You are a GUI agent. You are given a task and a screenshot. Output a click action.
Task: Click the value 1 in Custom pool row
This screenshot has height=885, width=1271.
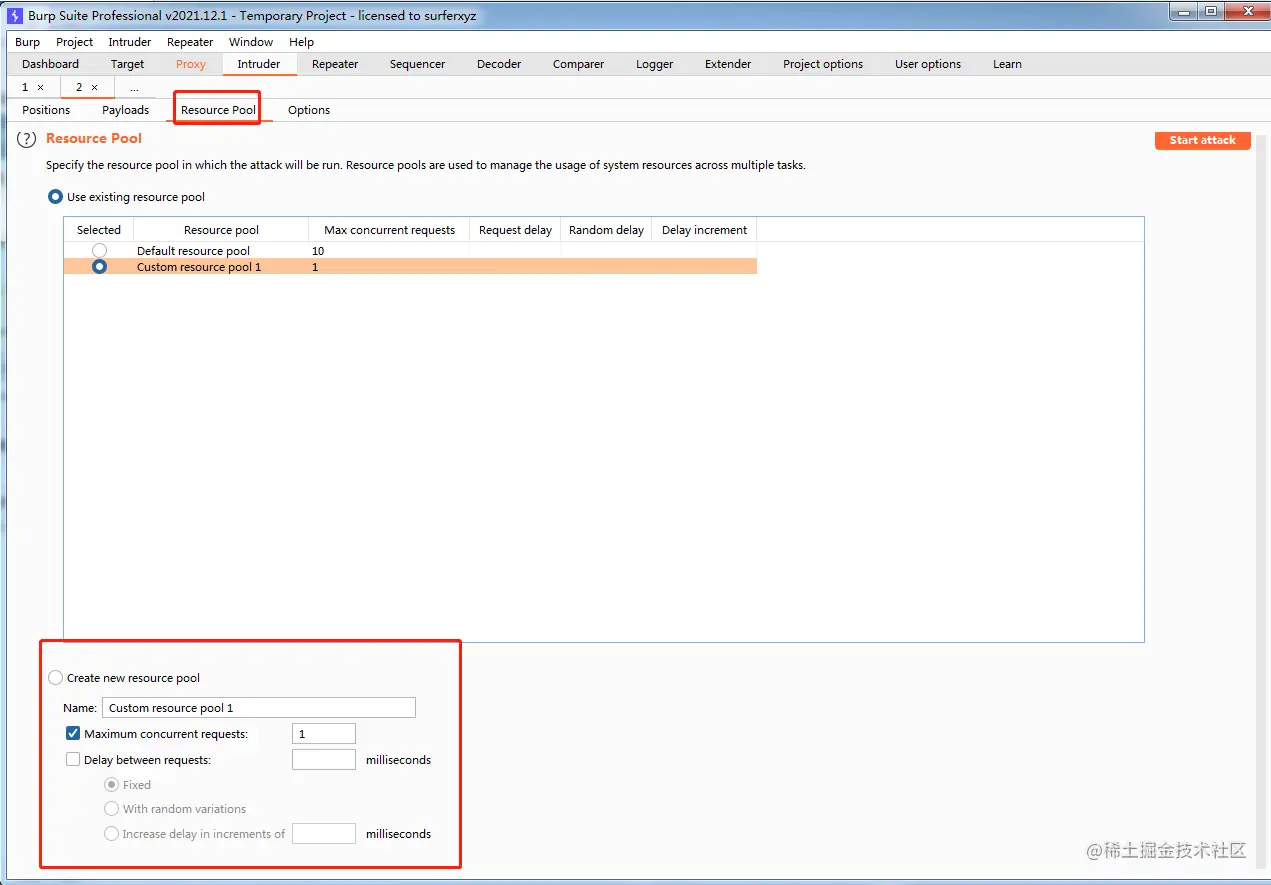(315, 267)
